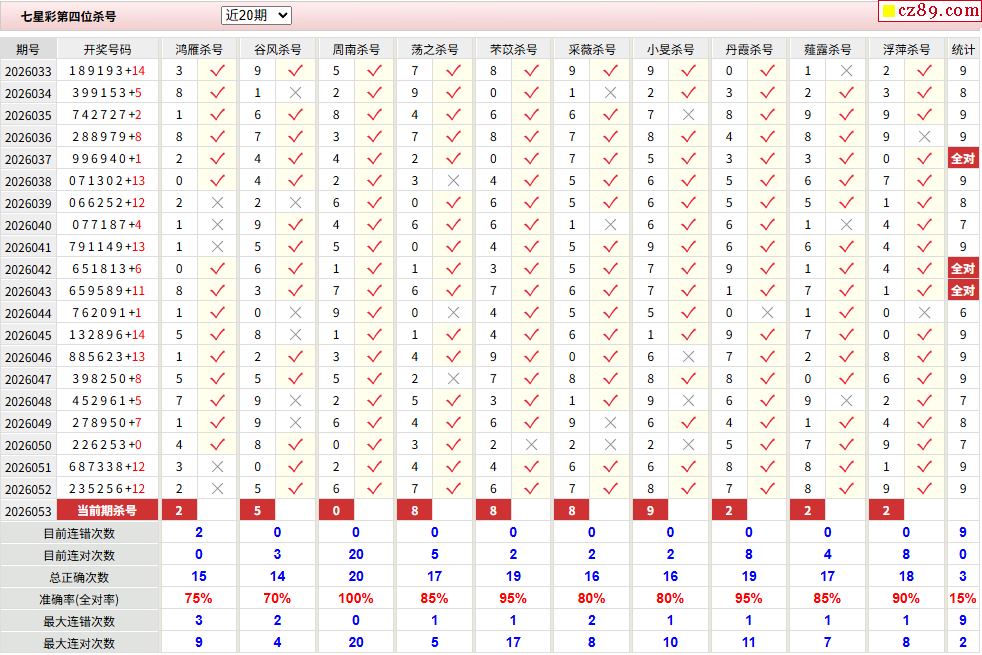The width and height of the screenshot is (982, 655).
Task: Click the gray cross in 苯苡杀号 row 2026050
Action: [532, 445]
